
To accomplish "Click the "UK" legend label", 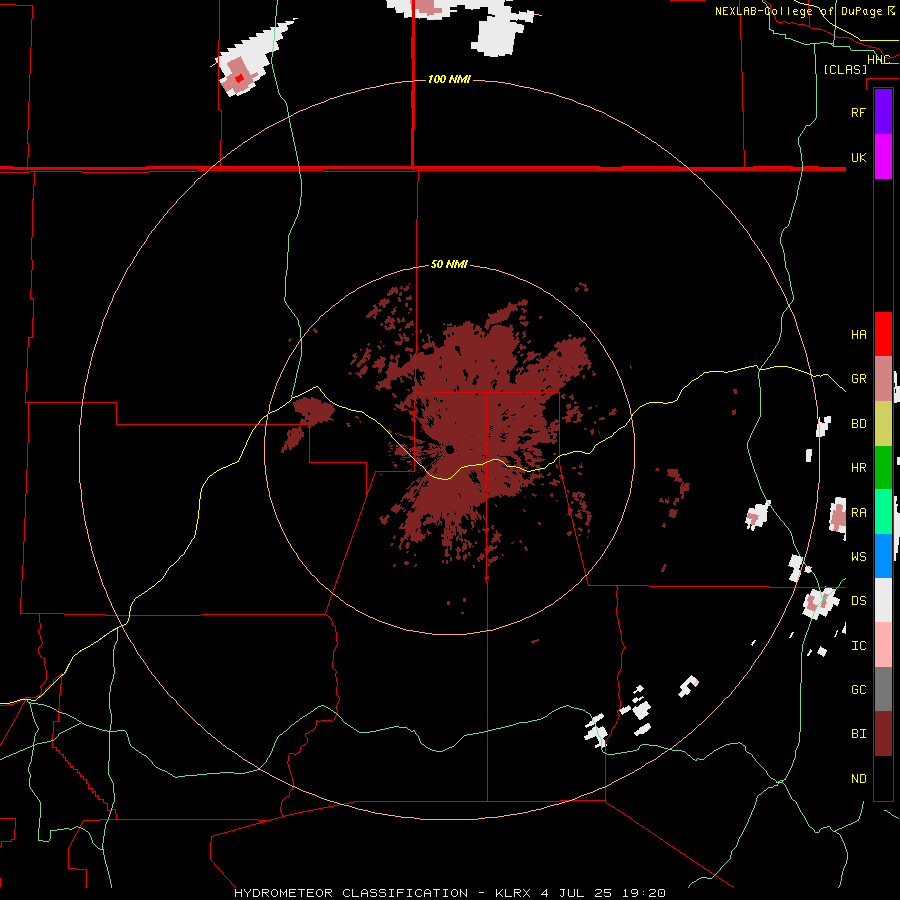I will click(x=858, y=157).
